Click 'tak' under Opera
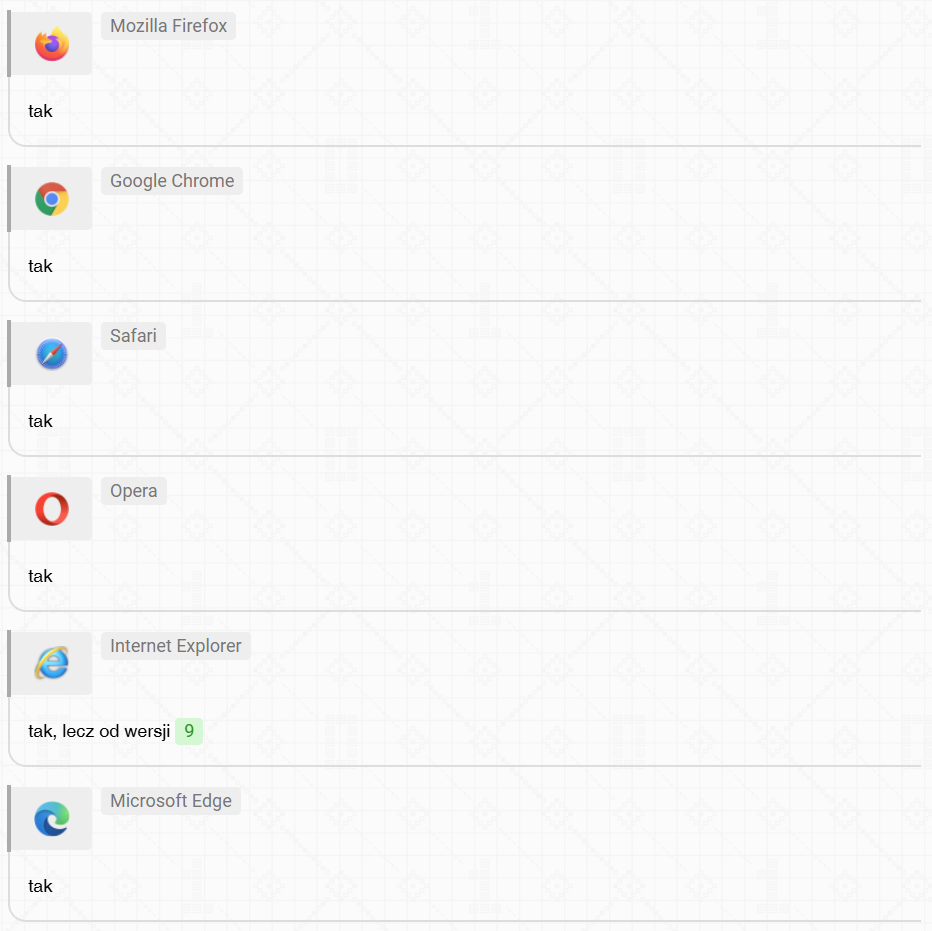Image resolution: width=932 pixels, height=931 pixels. click(40, 576)
